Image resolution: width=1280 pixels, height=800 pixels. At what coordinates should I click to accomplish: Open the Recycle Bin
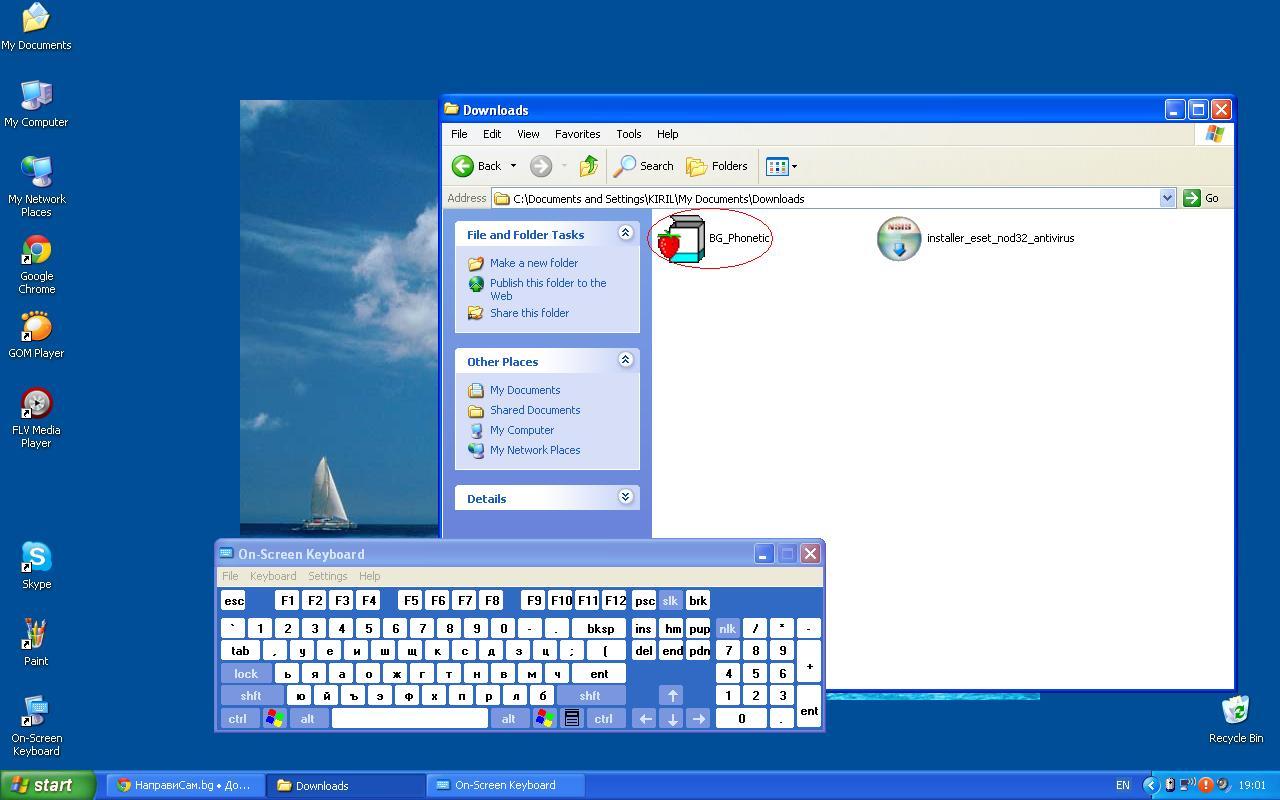pyautogui.click(x=1235, y=712)
